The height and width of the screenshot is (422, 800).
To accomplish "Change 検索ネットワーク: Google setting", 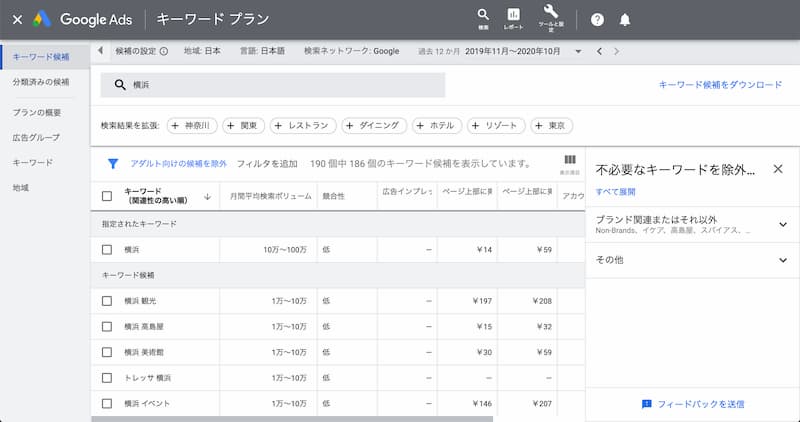I will [x=352, y=51].
